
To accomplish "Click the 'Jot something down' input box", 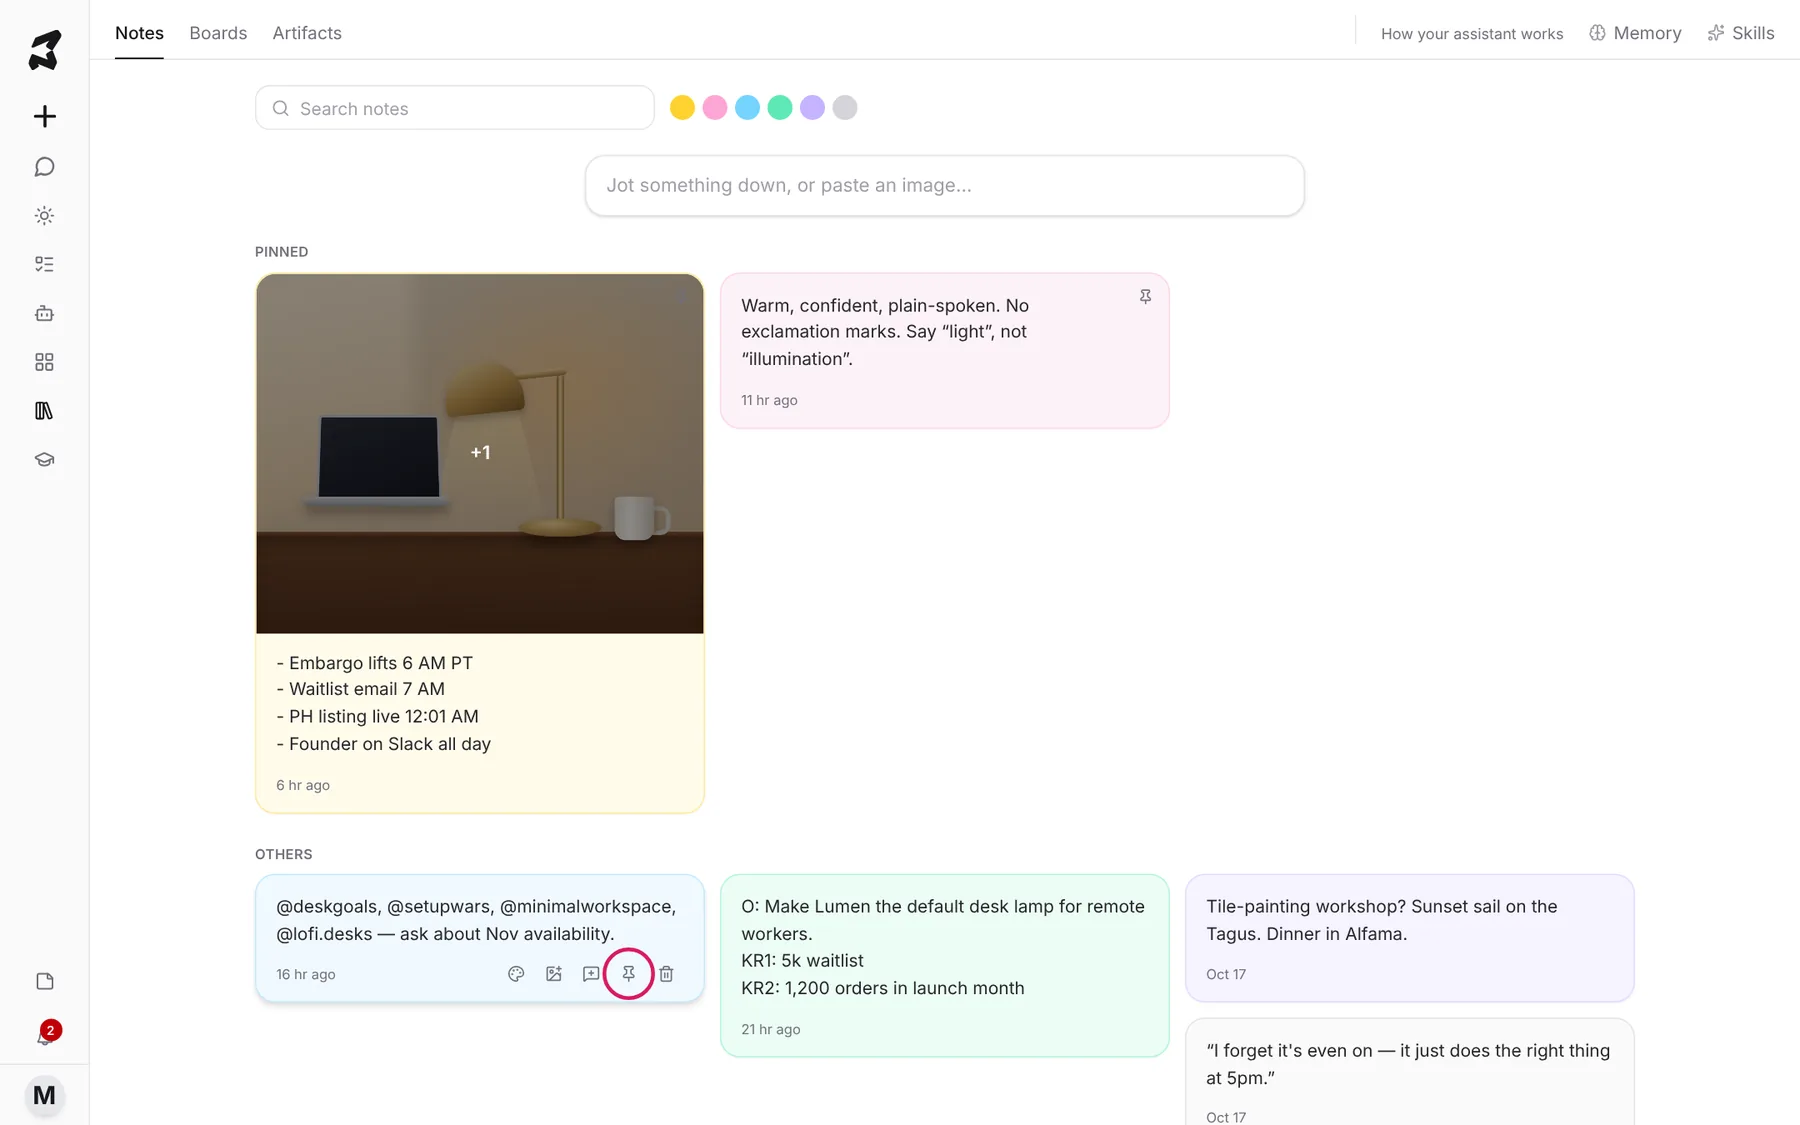I will point(945,186).
